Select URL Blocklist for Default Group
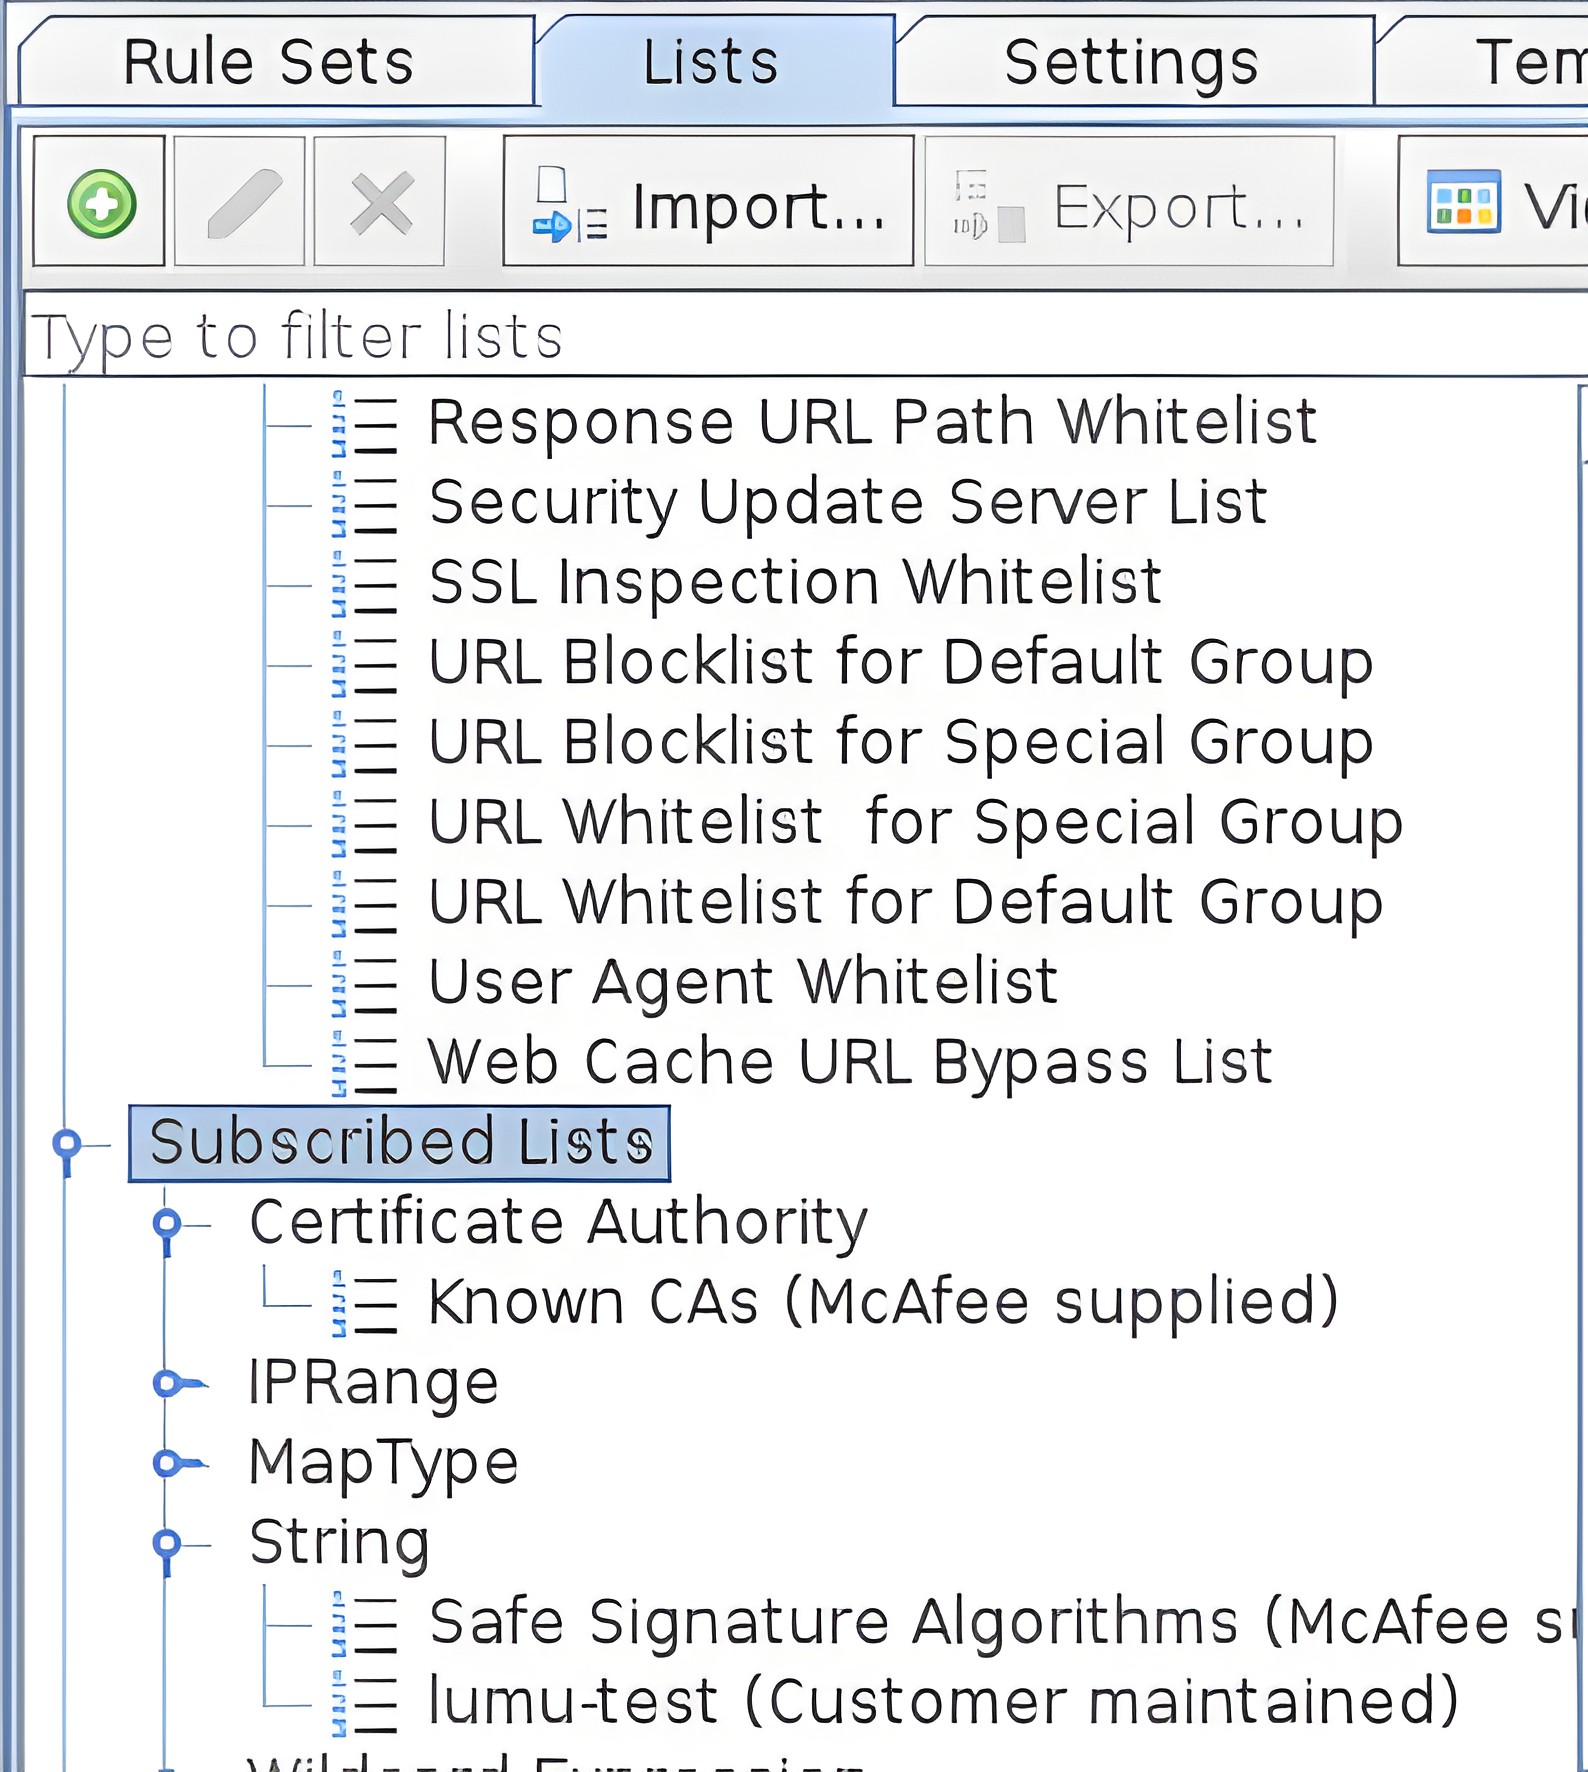The image size is (1588, 1772). click(900, 663)
